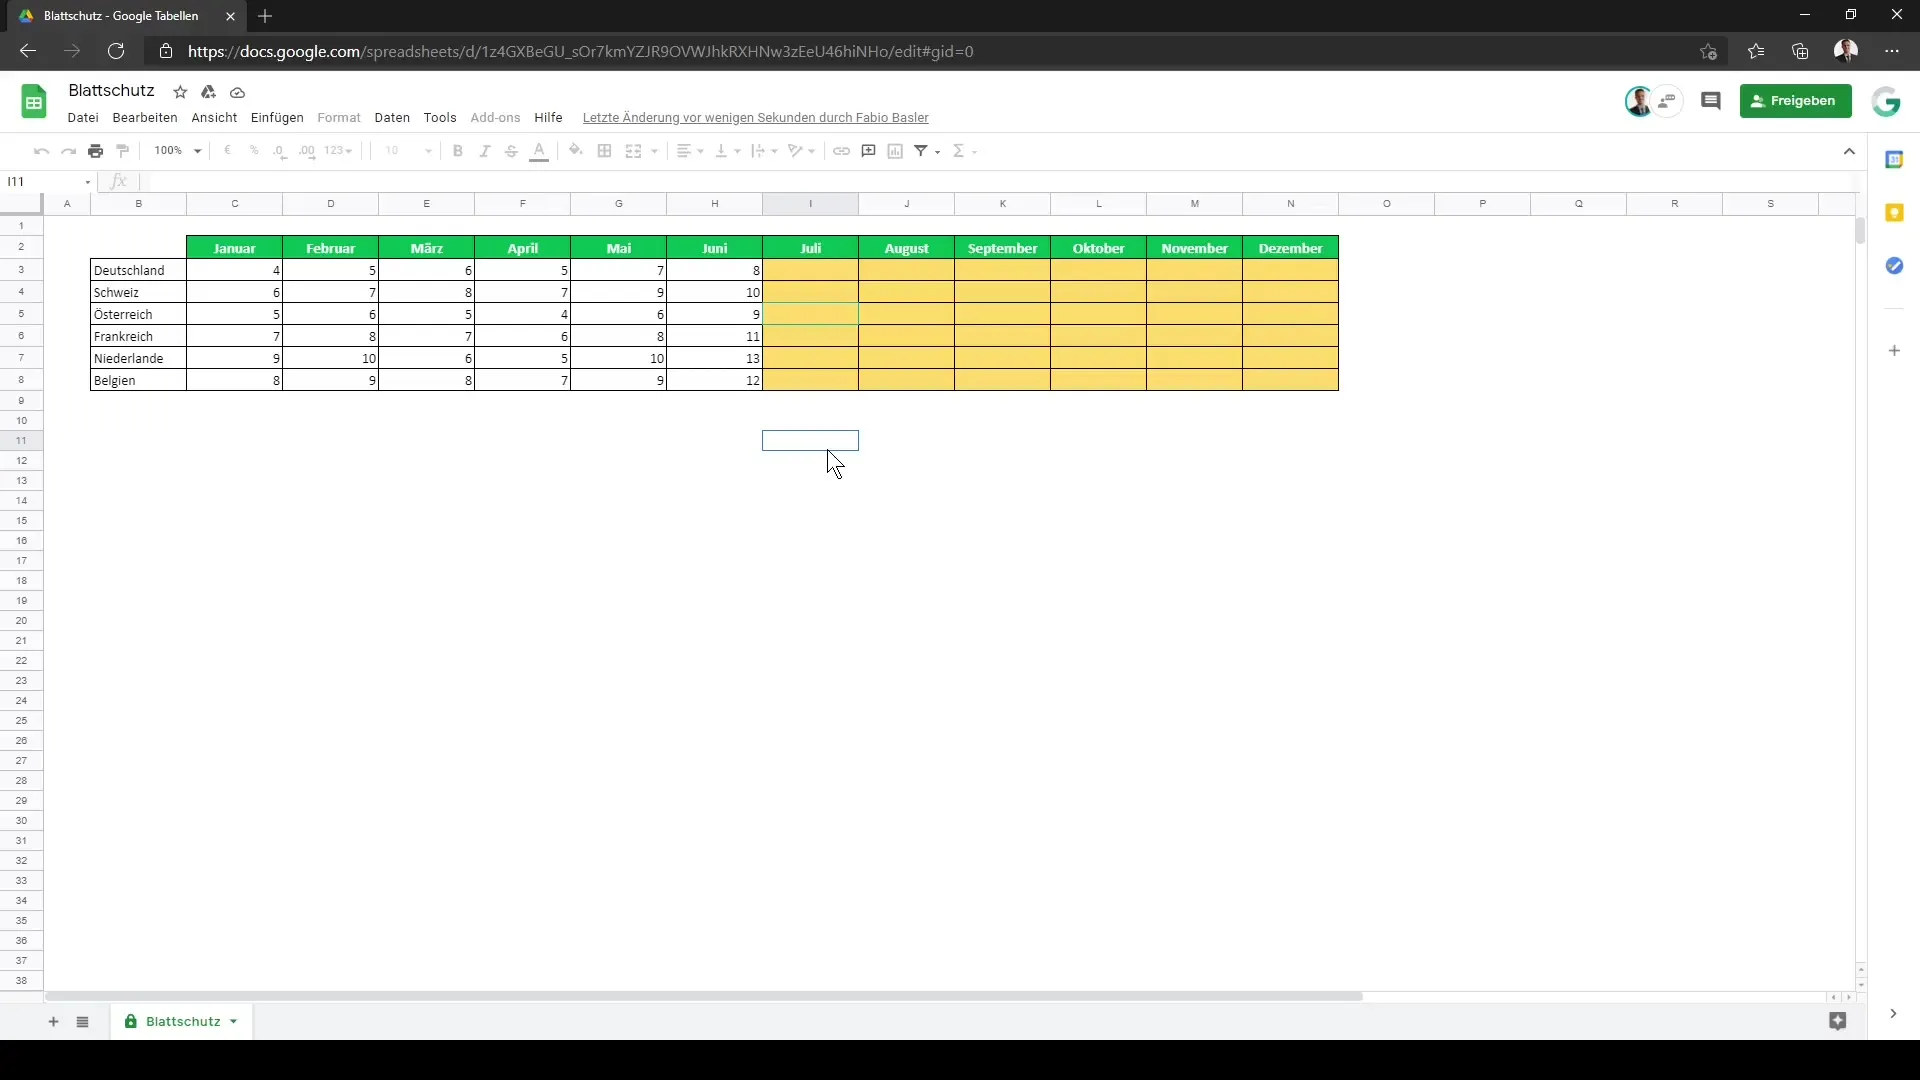Add a new sheet with plus button

pyautogui.click(x=54, y=1021)
